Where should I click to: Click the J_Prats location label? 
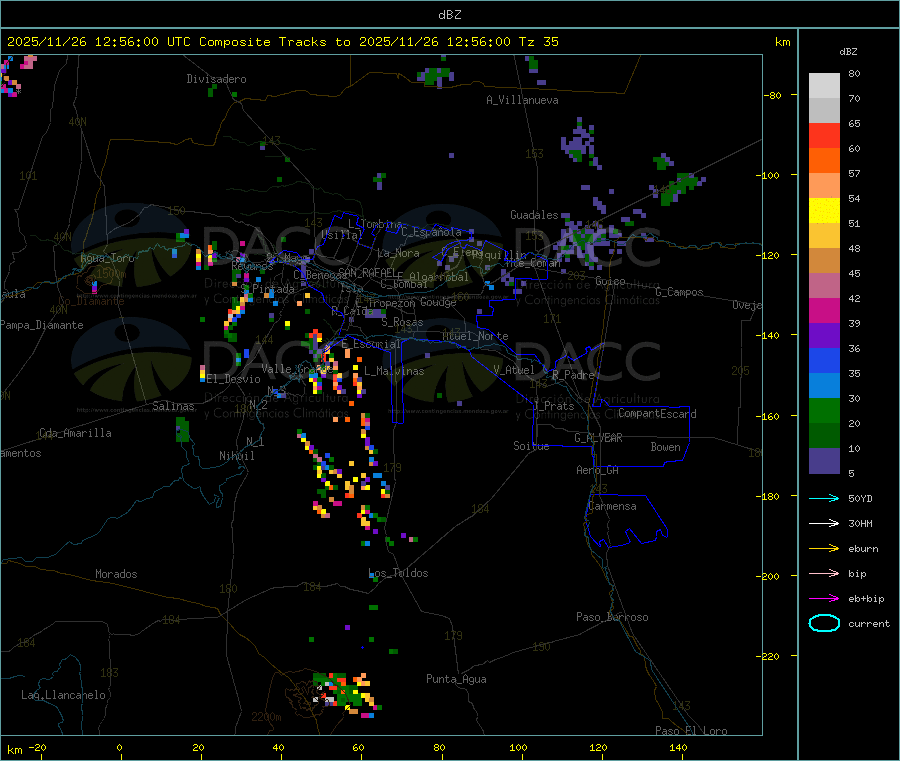[554, 406]
